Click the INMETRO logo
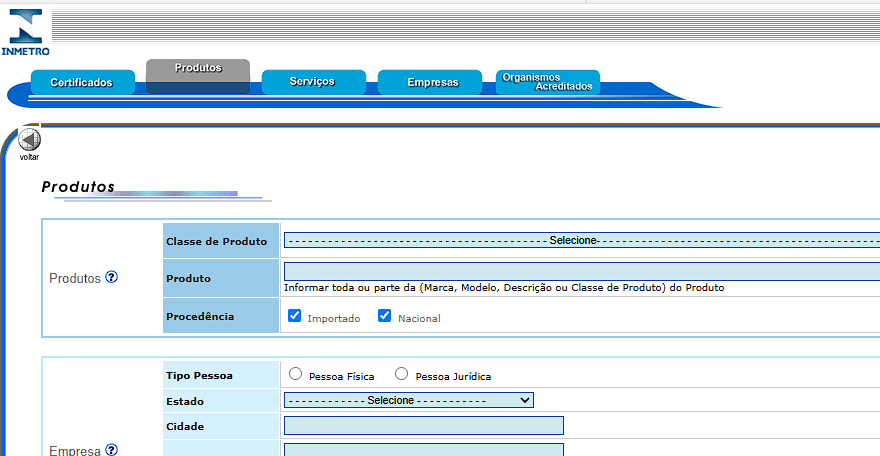The image size is (880, 456). click(25, 33)
